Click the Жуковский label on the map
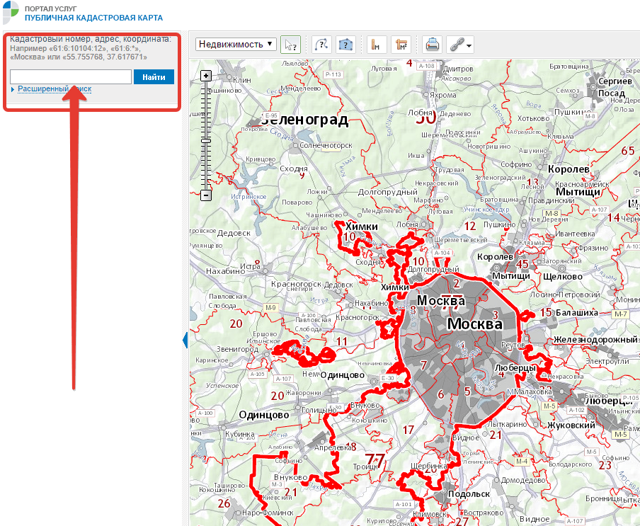 click(571, 425)
